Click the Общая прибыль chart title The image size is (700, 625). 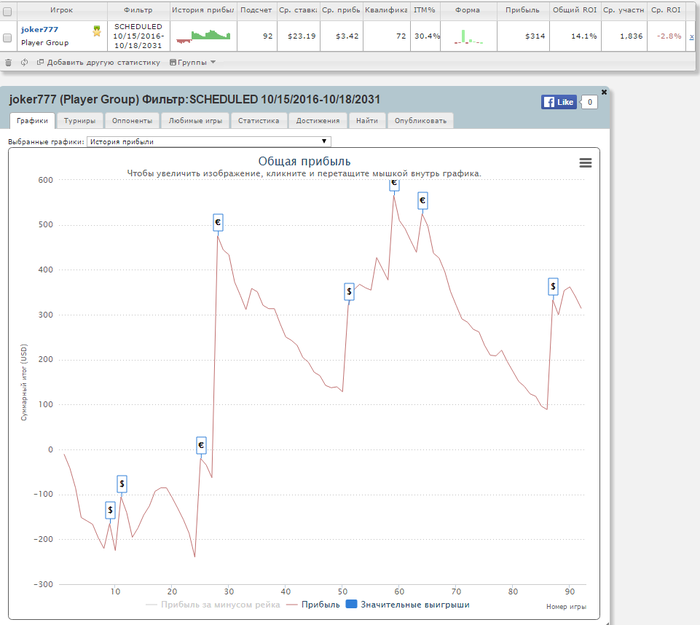click(304, 161)
